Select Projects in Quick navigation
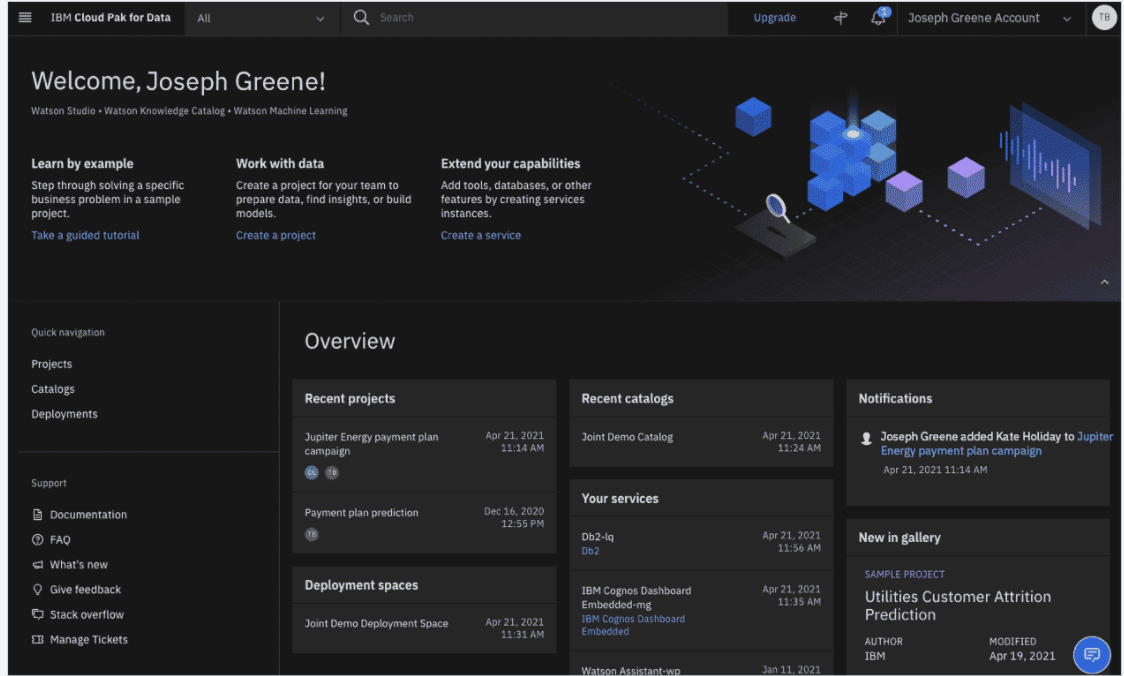1124x676 pixels. click(51, 363)
